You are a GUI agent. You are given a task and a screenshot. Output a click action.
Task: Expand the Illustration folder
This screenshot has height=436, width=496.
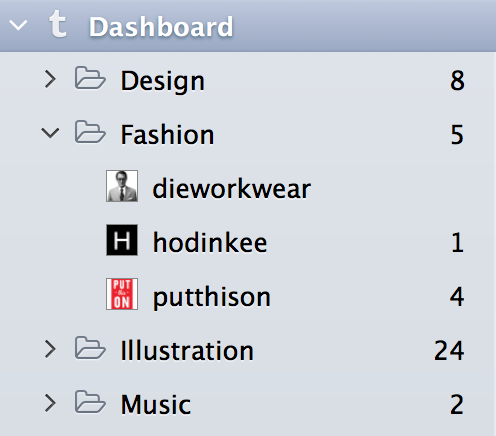pyautogui.click(x=50, y=349)
